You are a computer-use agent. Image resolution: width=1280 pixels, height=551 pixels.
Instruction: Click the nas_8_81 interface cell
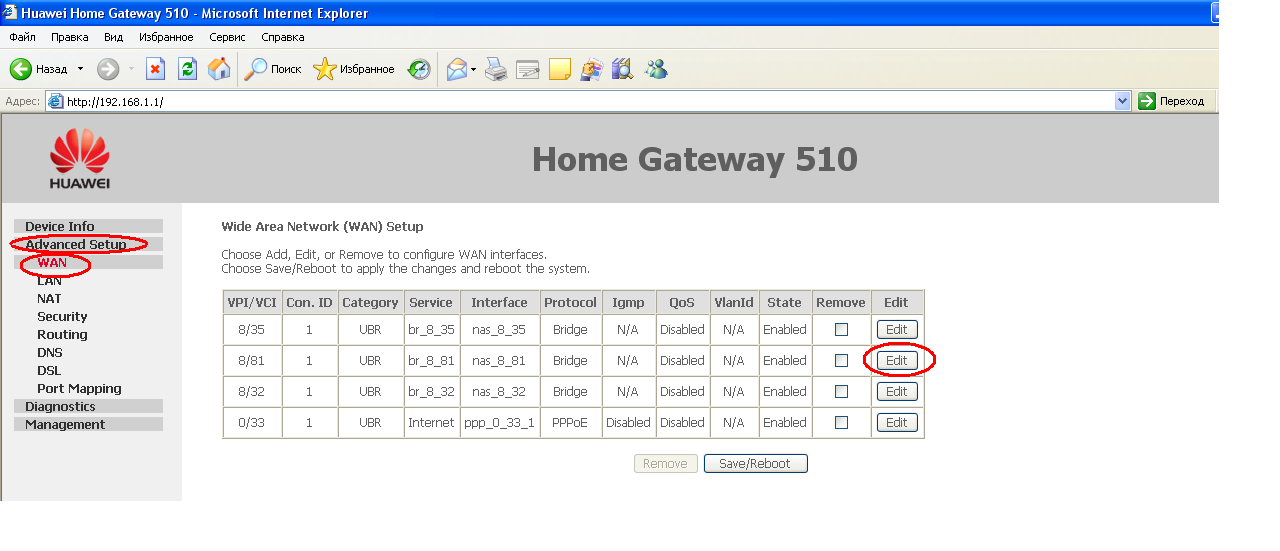pyautogui.click(x=499, y=360)
